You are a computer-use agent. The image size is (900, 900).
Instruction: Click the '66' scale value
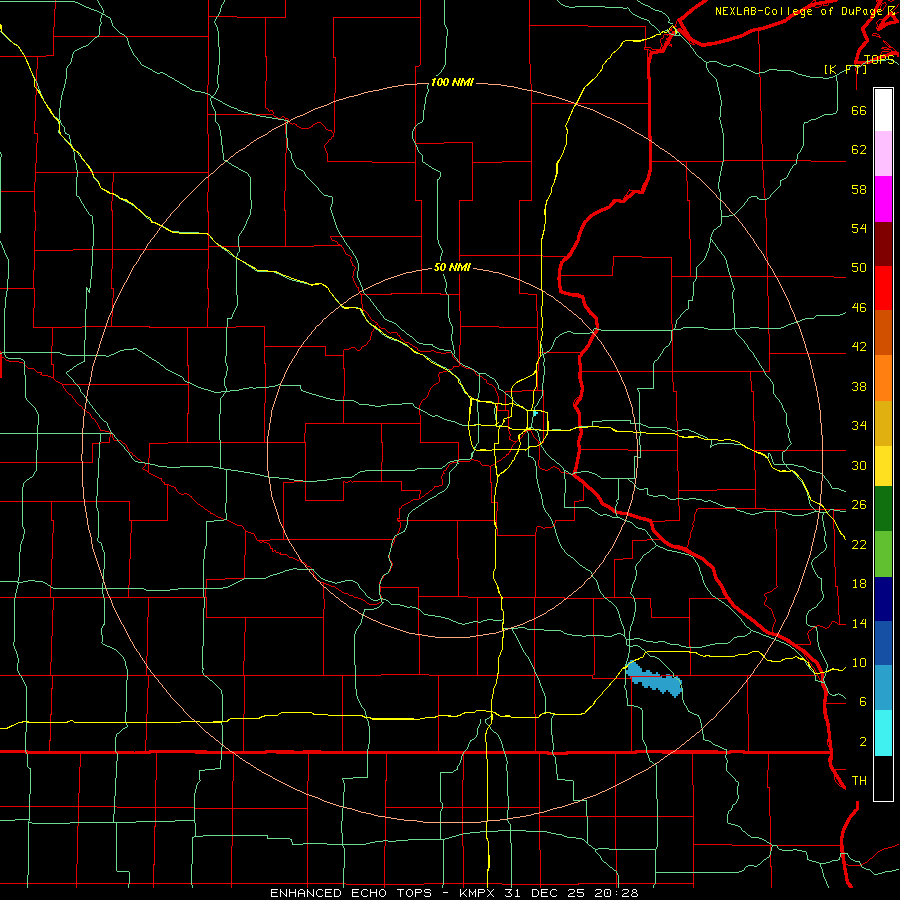(859, 111)
